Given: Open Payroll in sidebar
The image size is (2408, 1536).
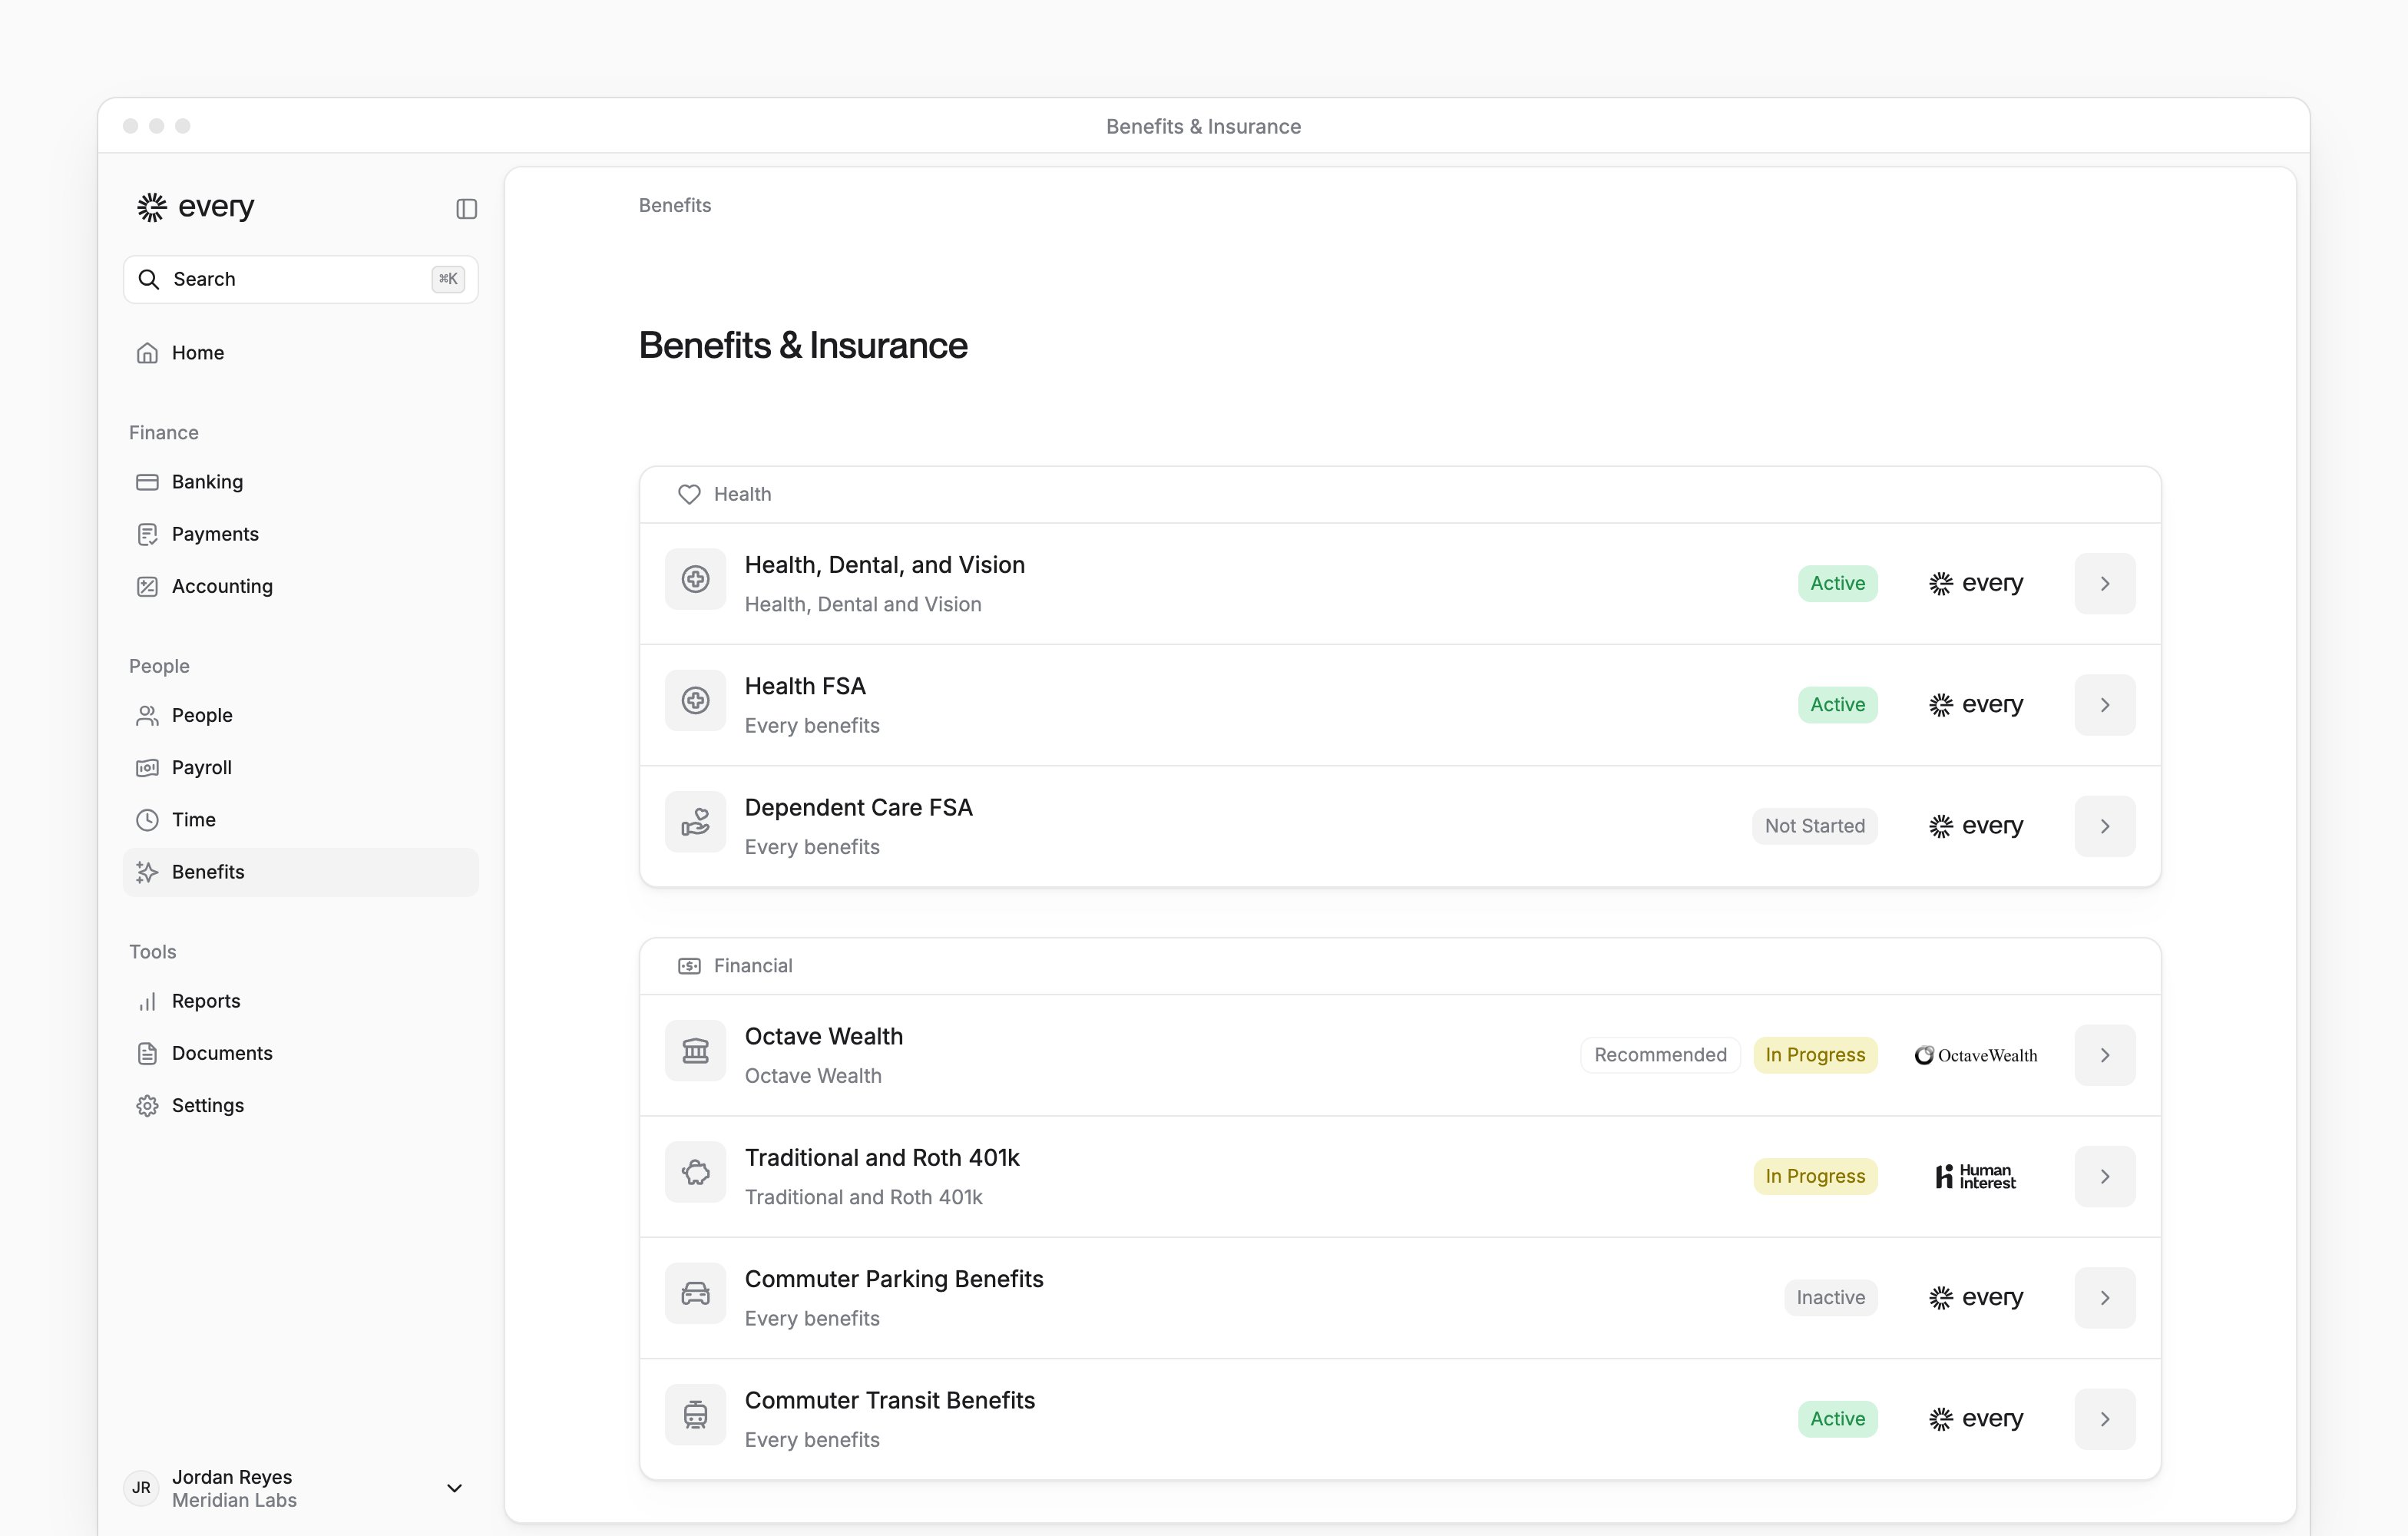Looking at the screenshot, I should click(x=300, y=767).
